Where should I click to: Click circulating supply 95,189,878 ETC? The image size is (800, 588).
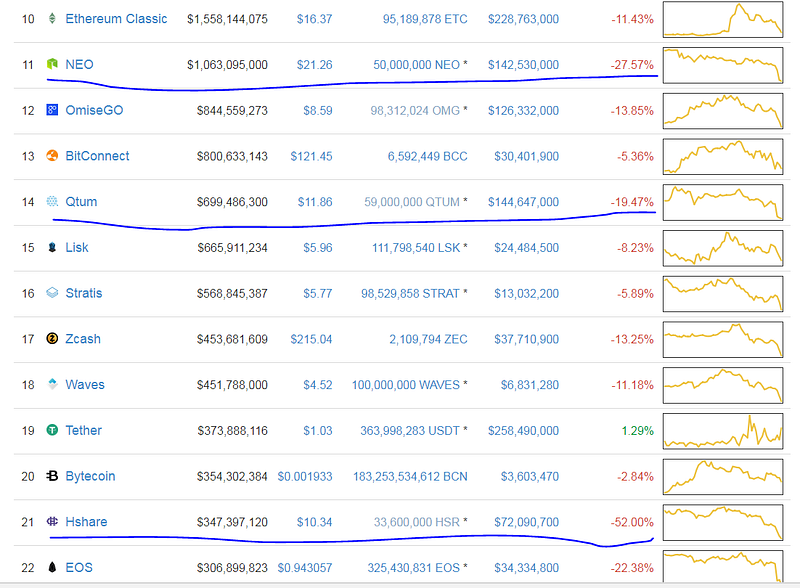coord(425,19)
